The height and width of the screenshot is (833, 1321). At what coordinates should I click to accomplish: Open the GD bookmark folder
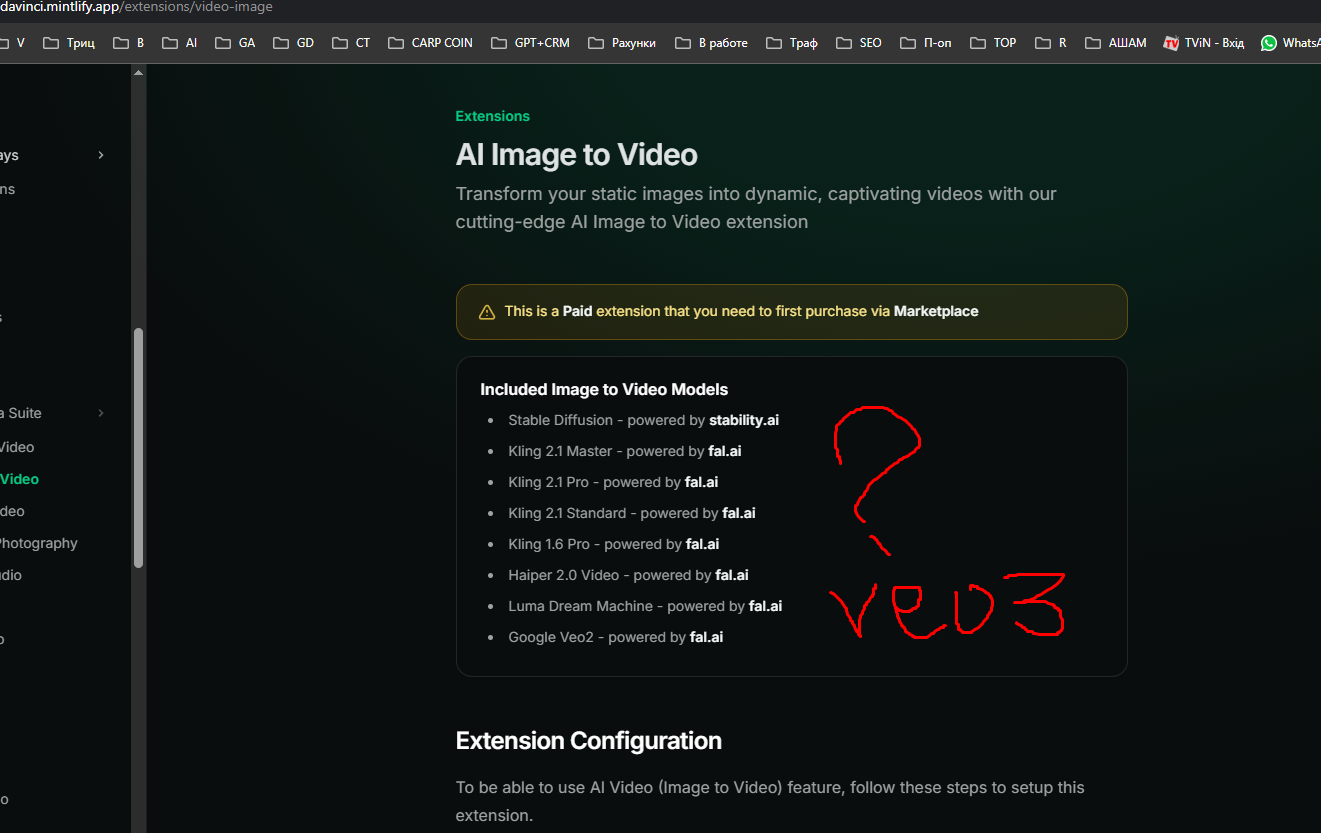pyautogui.click(x=293, y=43)
